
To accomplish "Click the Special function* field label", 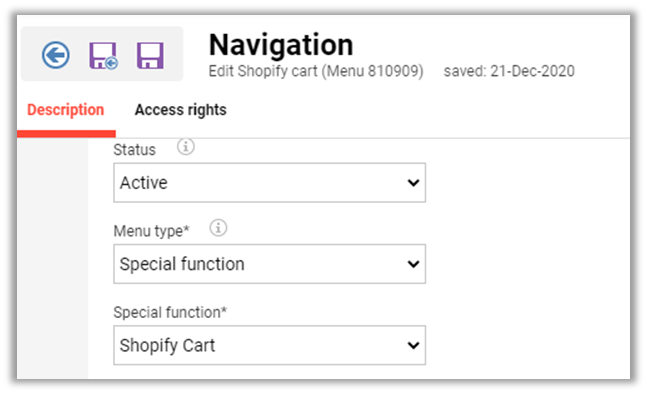I will [170, 312].
